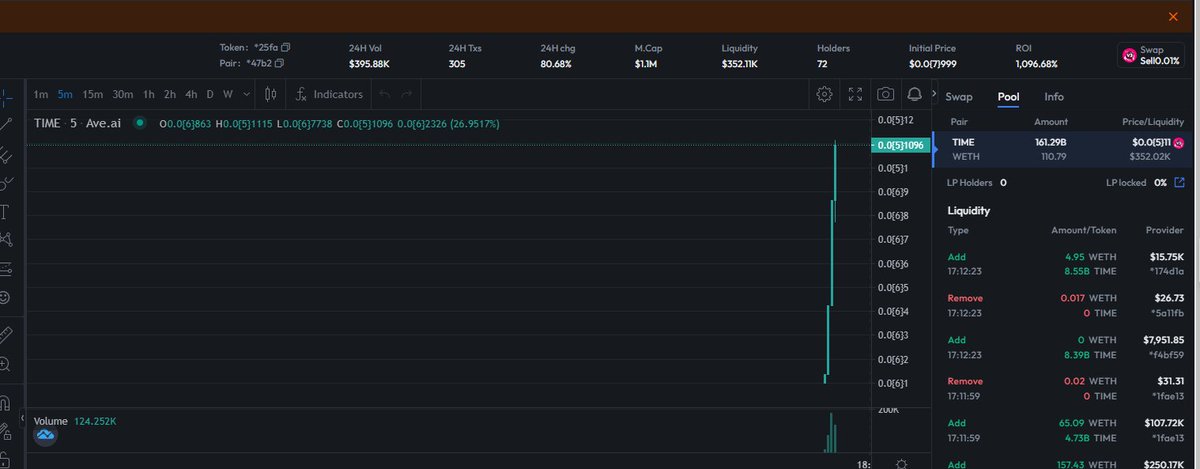Image resolution: width=1200 pixels, height=469 pixels.
Task: Open price alert bell
Action: coord(914,94)
